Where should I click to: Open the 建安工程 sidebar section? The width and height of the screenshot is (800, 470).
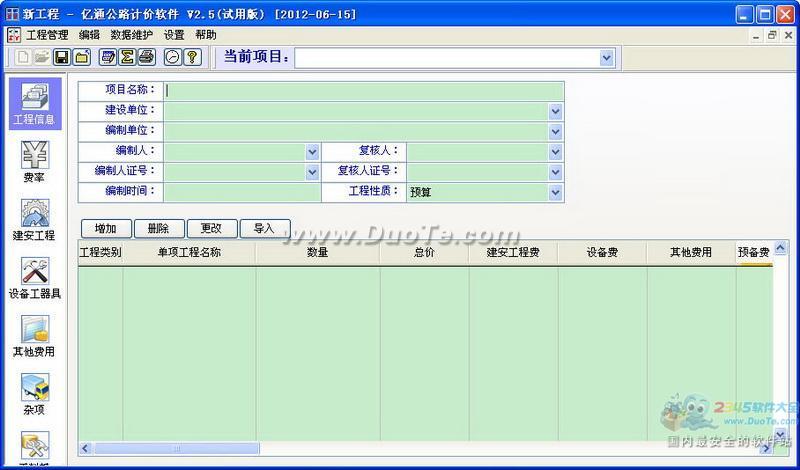(x=35, y=220)
